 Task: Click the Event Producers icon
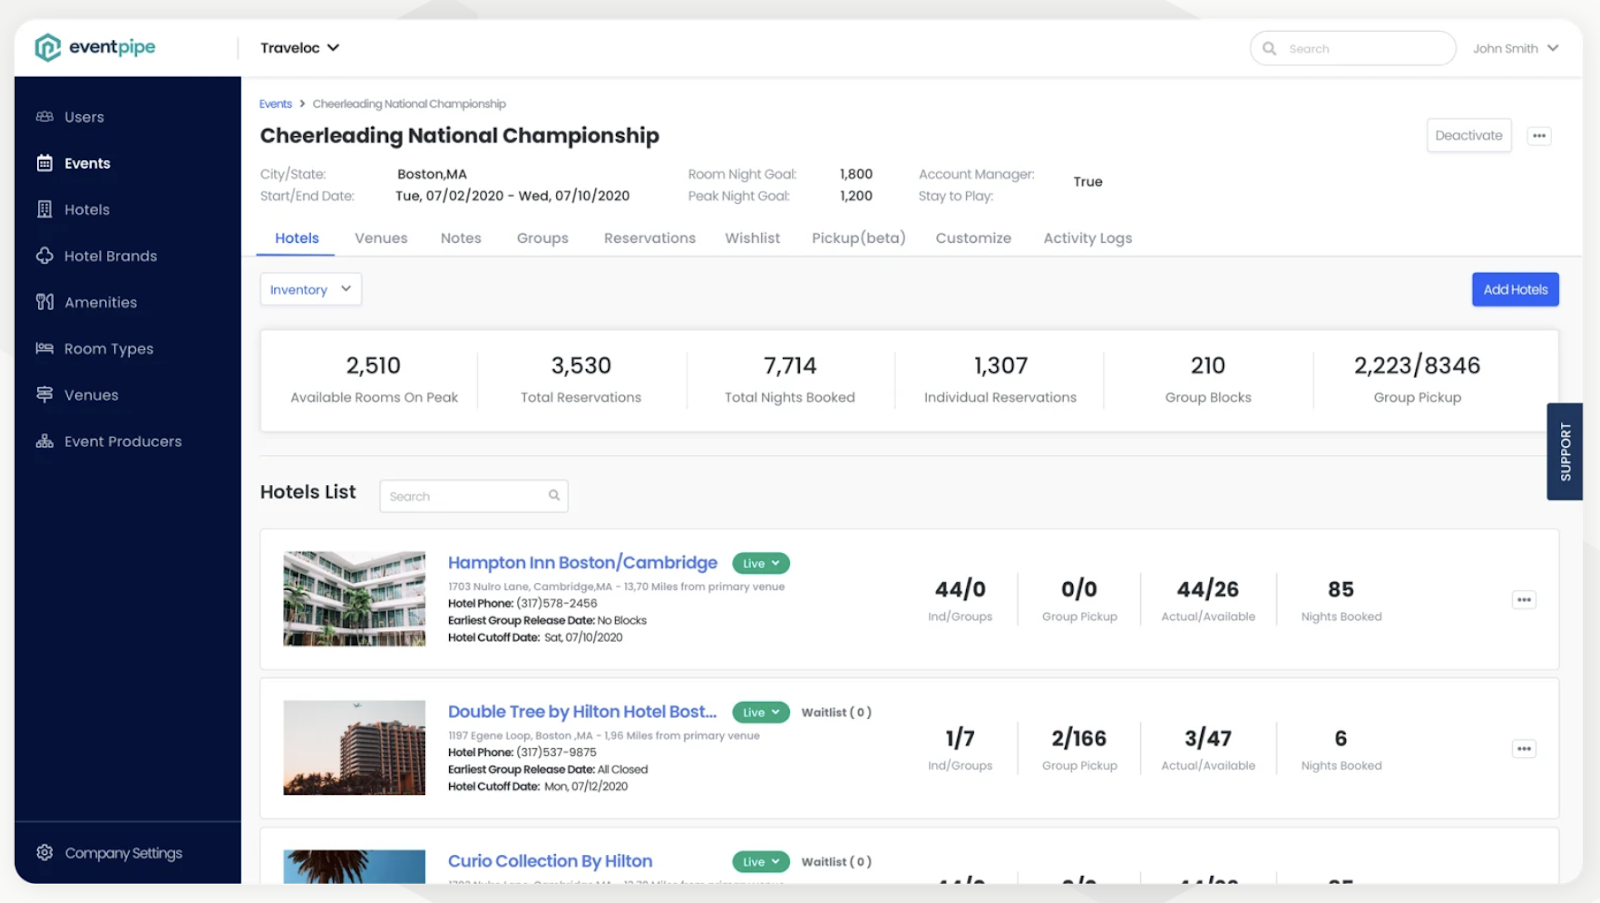point(44,441)
